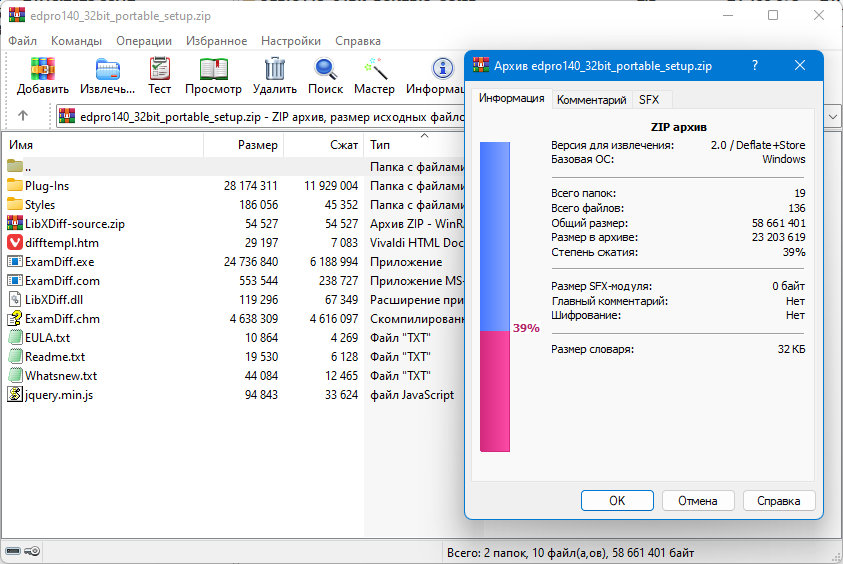
Task: Click the Степень сжатия label
Action: point(595,252)
